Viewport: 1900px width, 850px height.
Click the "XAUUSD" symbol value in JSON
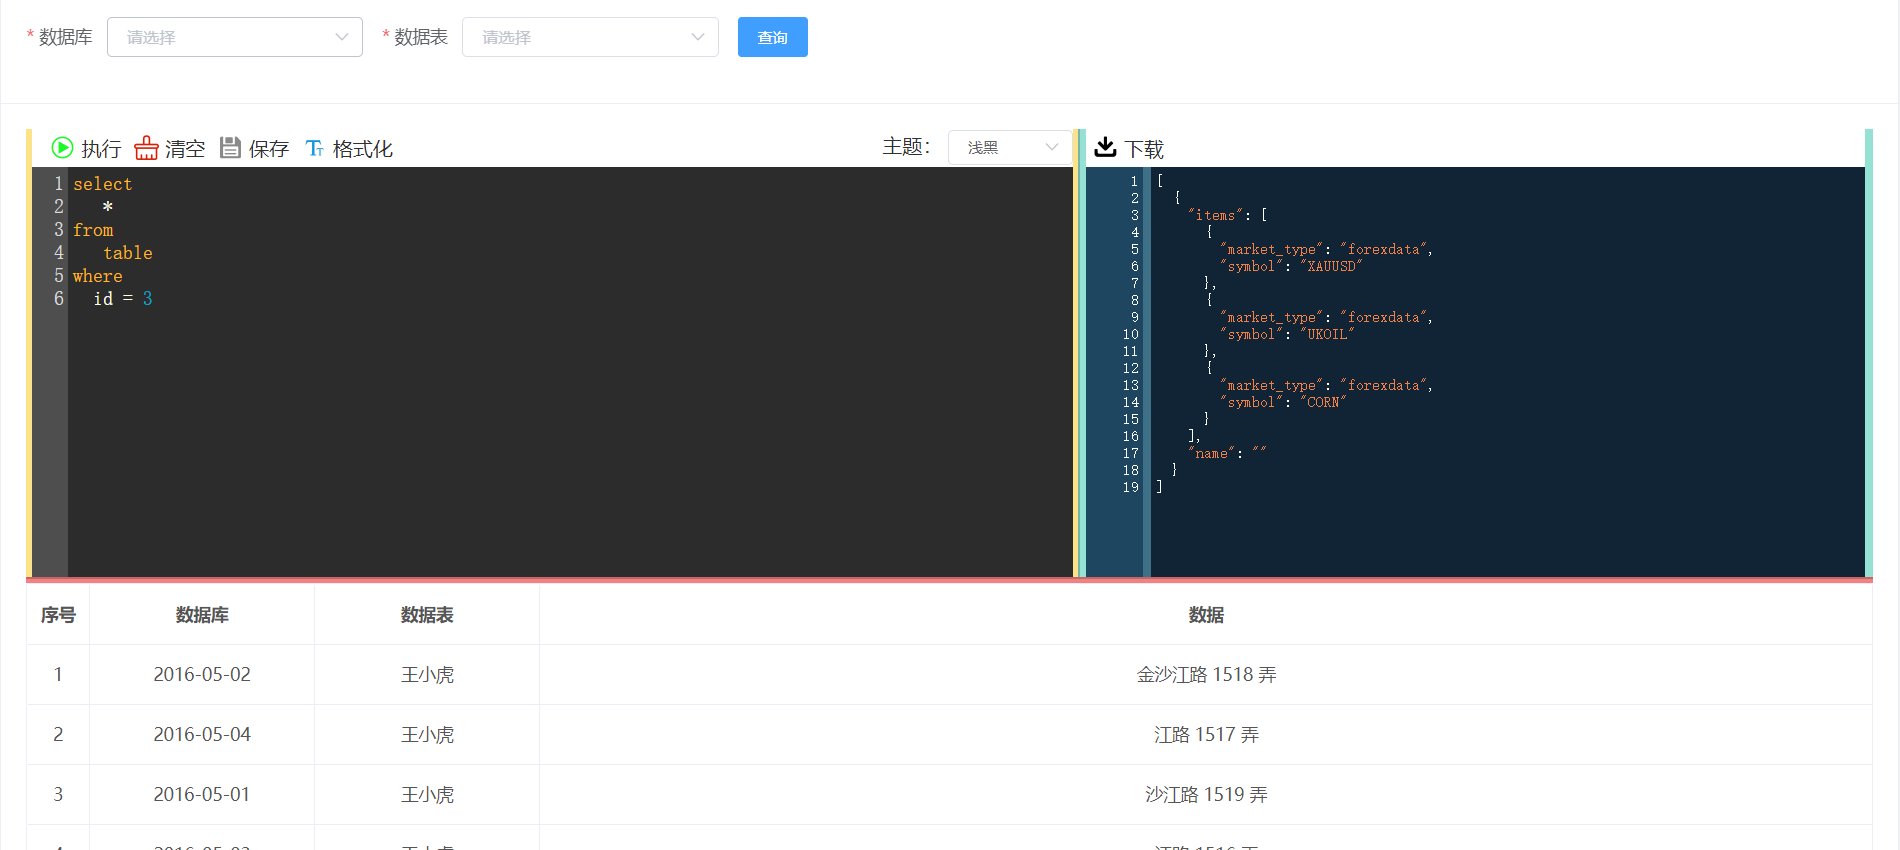pos(1331,266)
